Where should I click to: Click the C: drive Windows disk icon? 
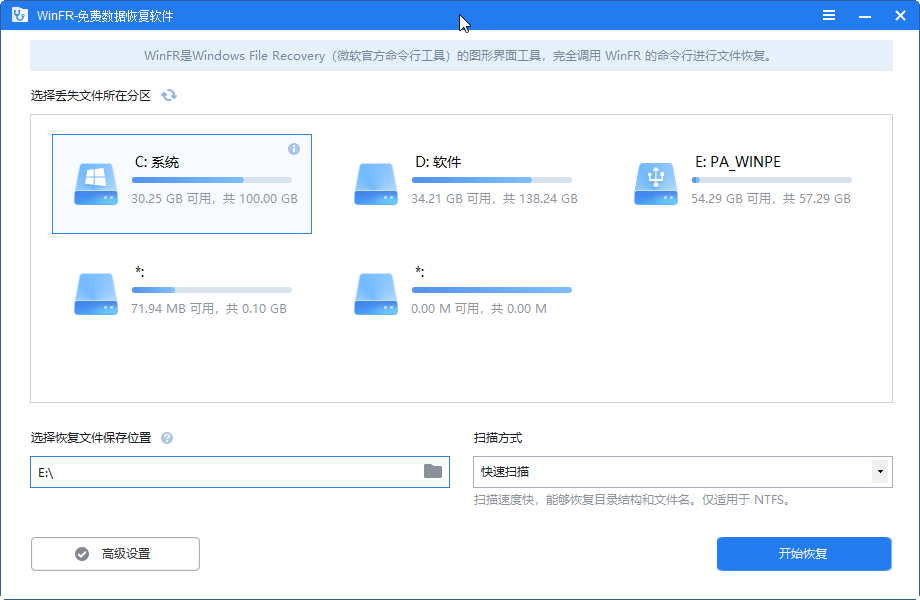[96, 184]
